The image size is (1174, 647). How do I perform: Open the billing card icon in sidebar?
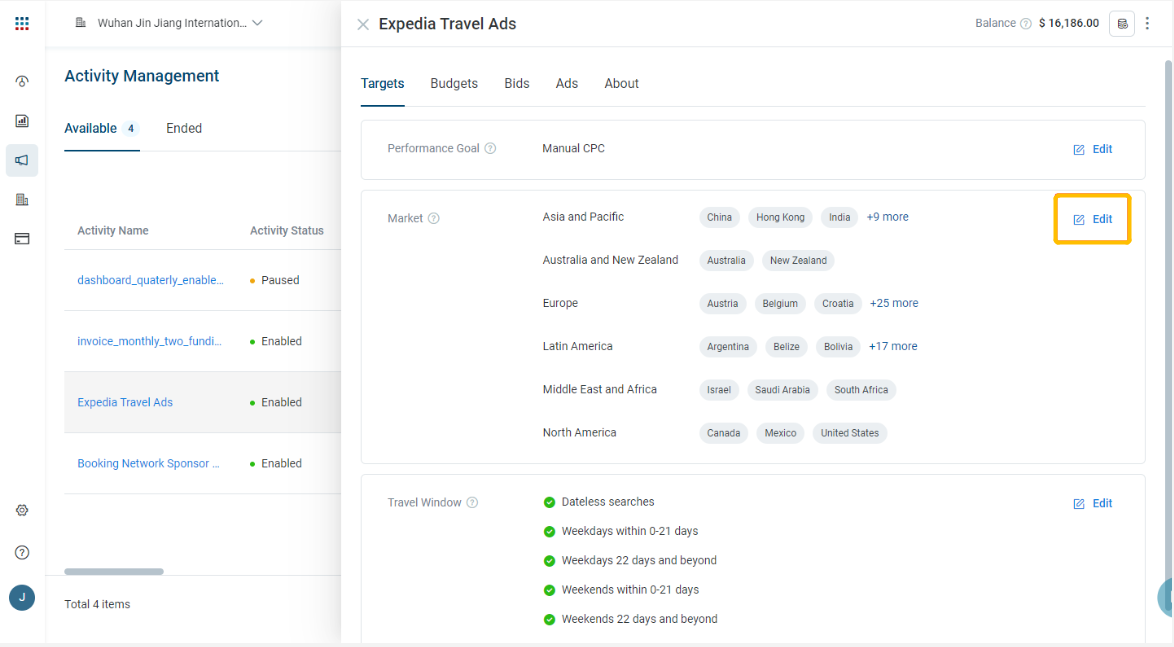[x=22, y=239]
